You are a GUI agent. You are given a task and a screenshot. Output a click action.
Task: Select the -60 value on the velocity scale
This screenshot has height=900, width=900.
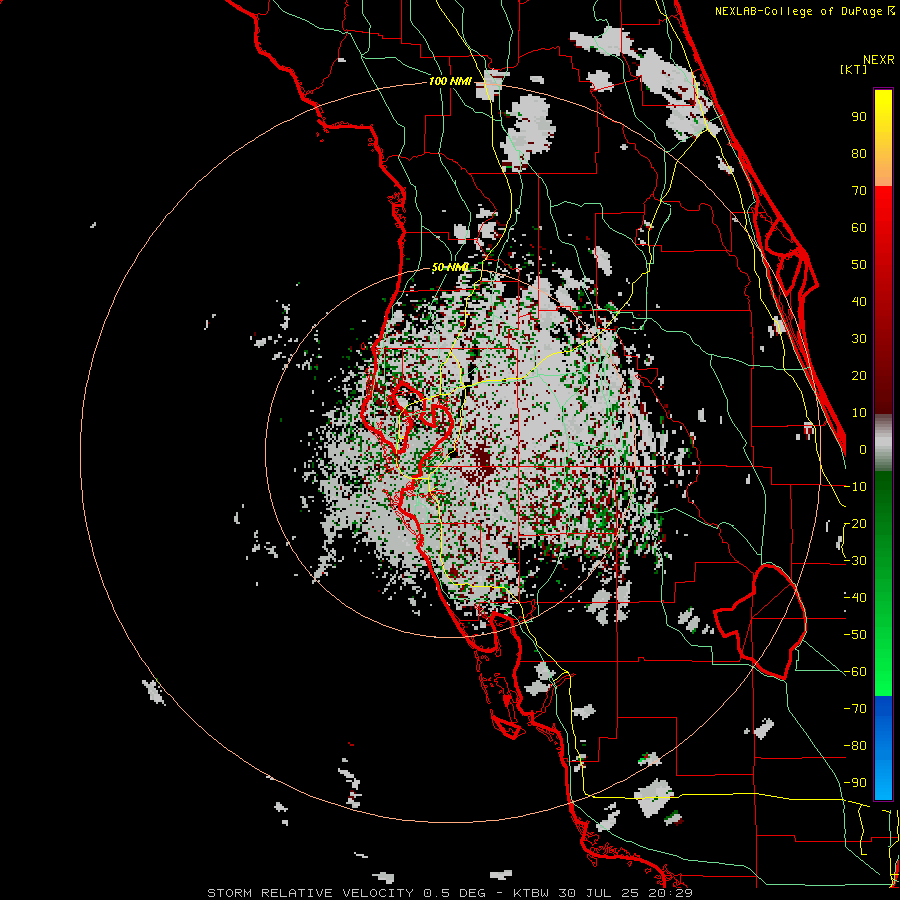coord(855,672)
